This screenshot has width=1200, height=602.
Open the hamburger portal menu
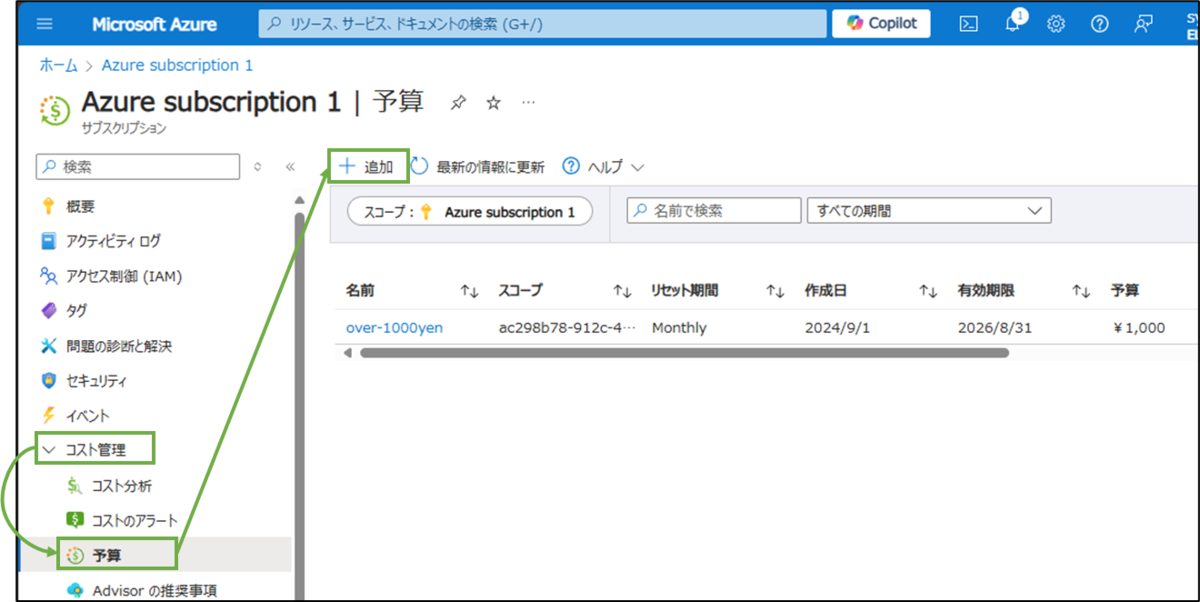click(45, 24)
